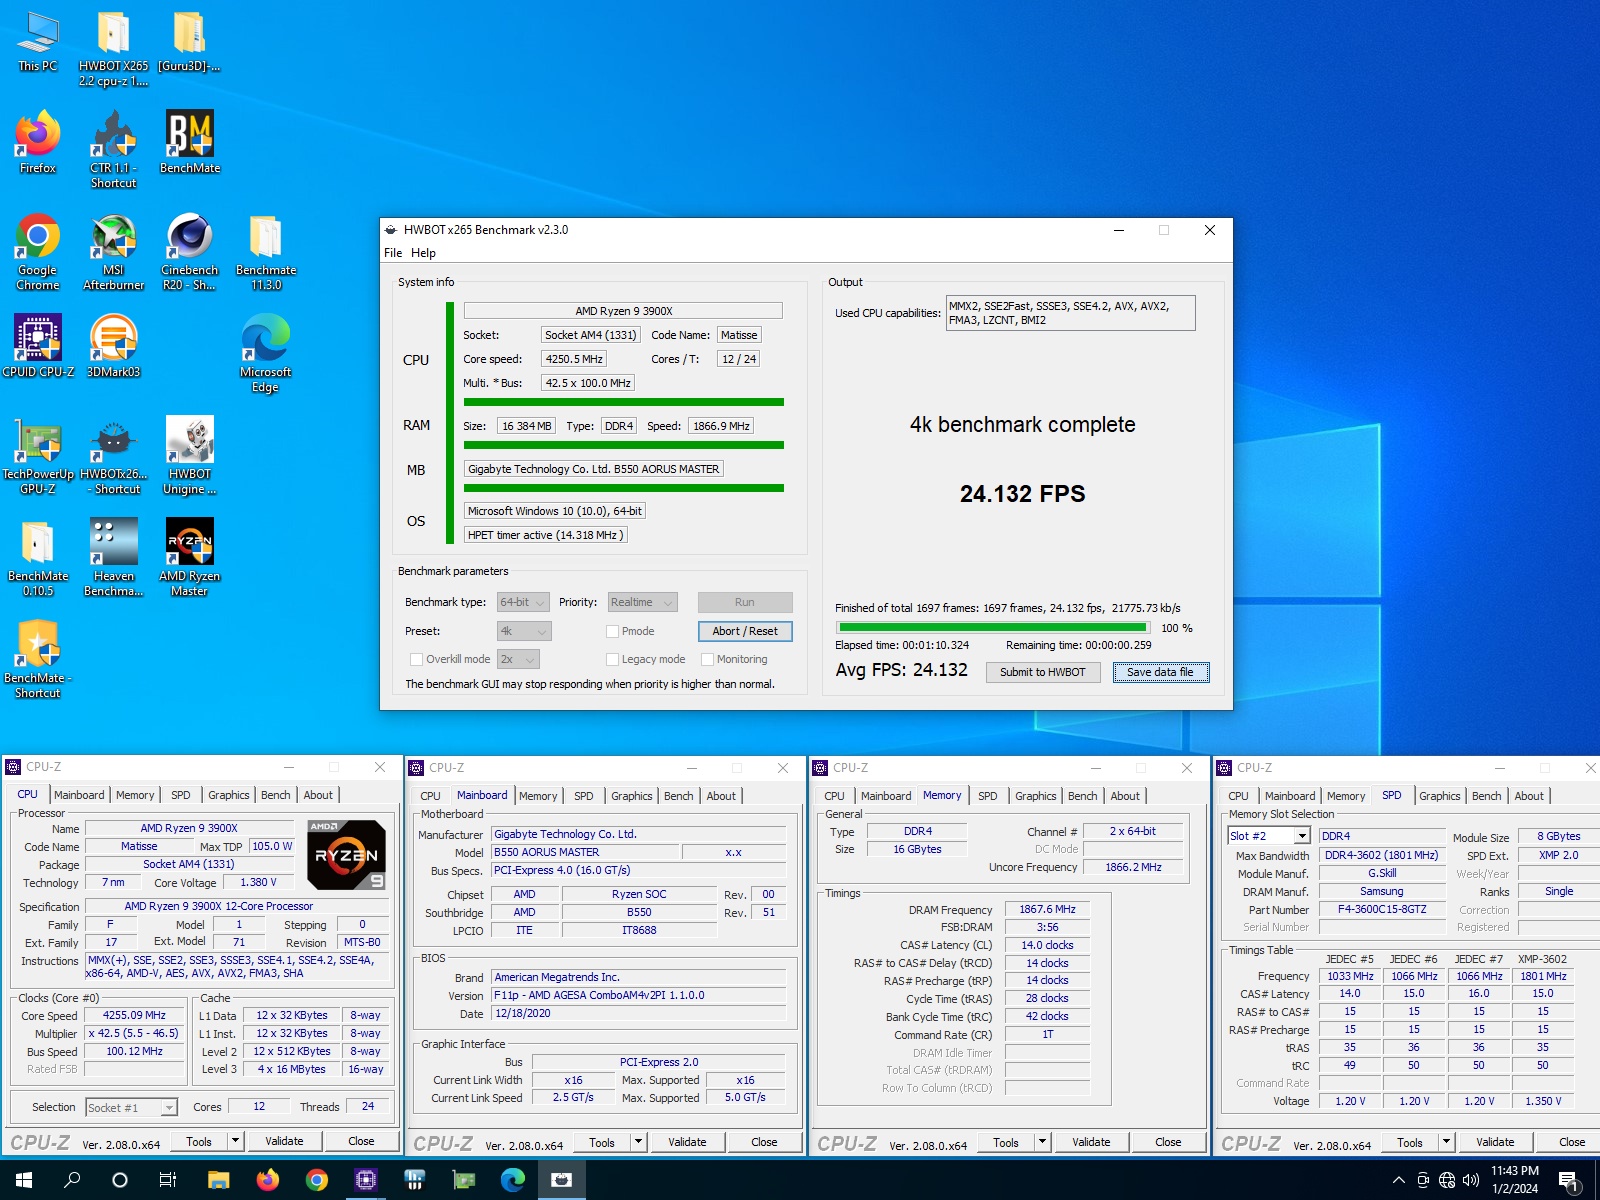The width and height of the screenshot is (1600, 1200).
Task: Open Tools dropdown arrow in CPU tab window
Action: pyautogui.click(x=235, y=1141)
